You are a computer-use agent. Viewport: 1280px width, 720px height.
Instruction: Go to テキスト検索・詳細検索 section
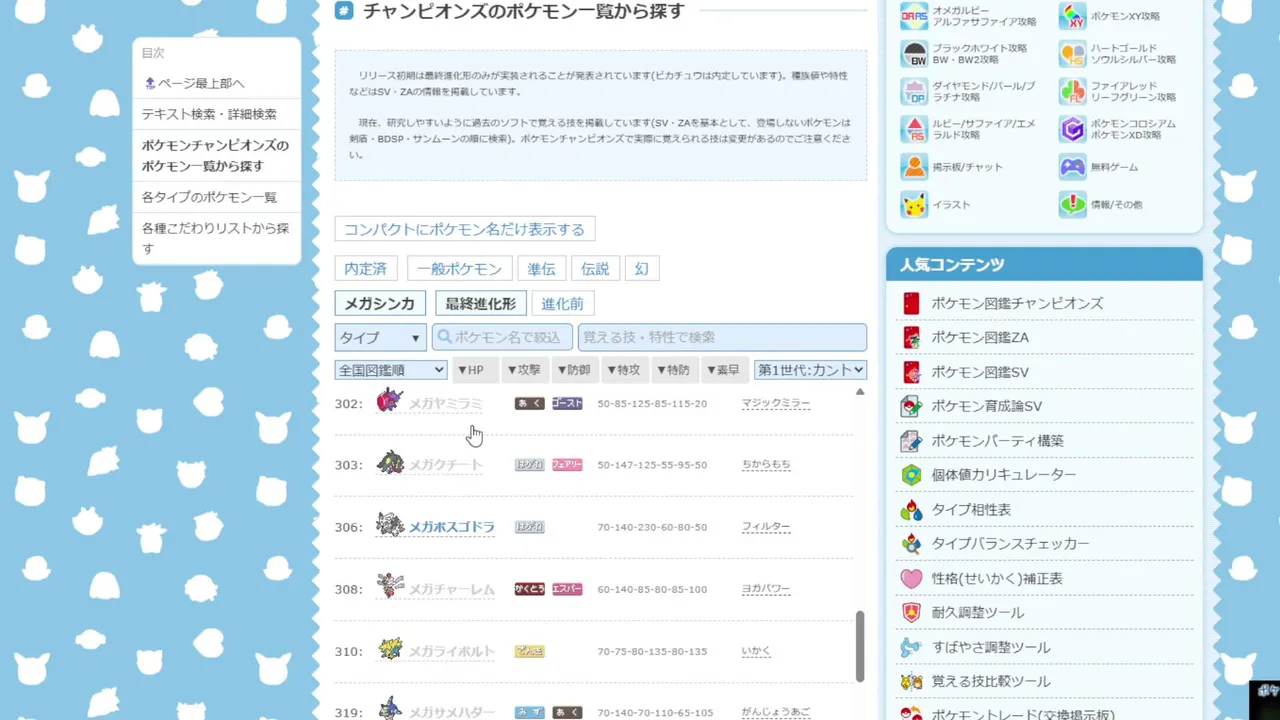coord(209,114)
